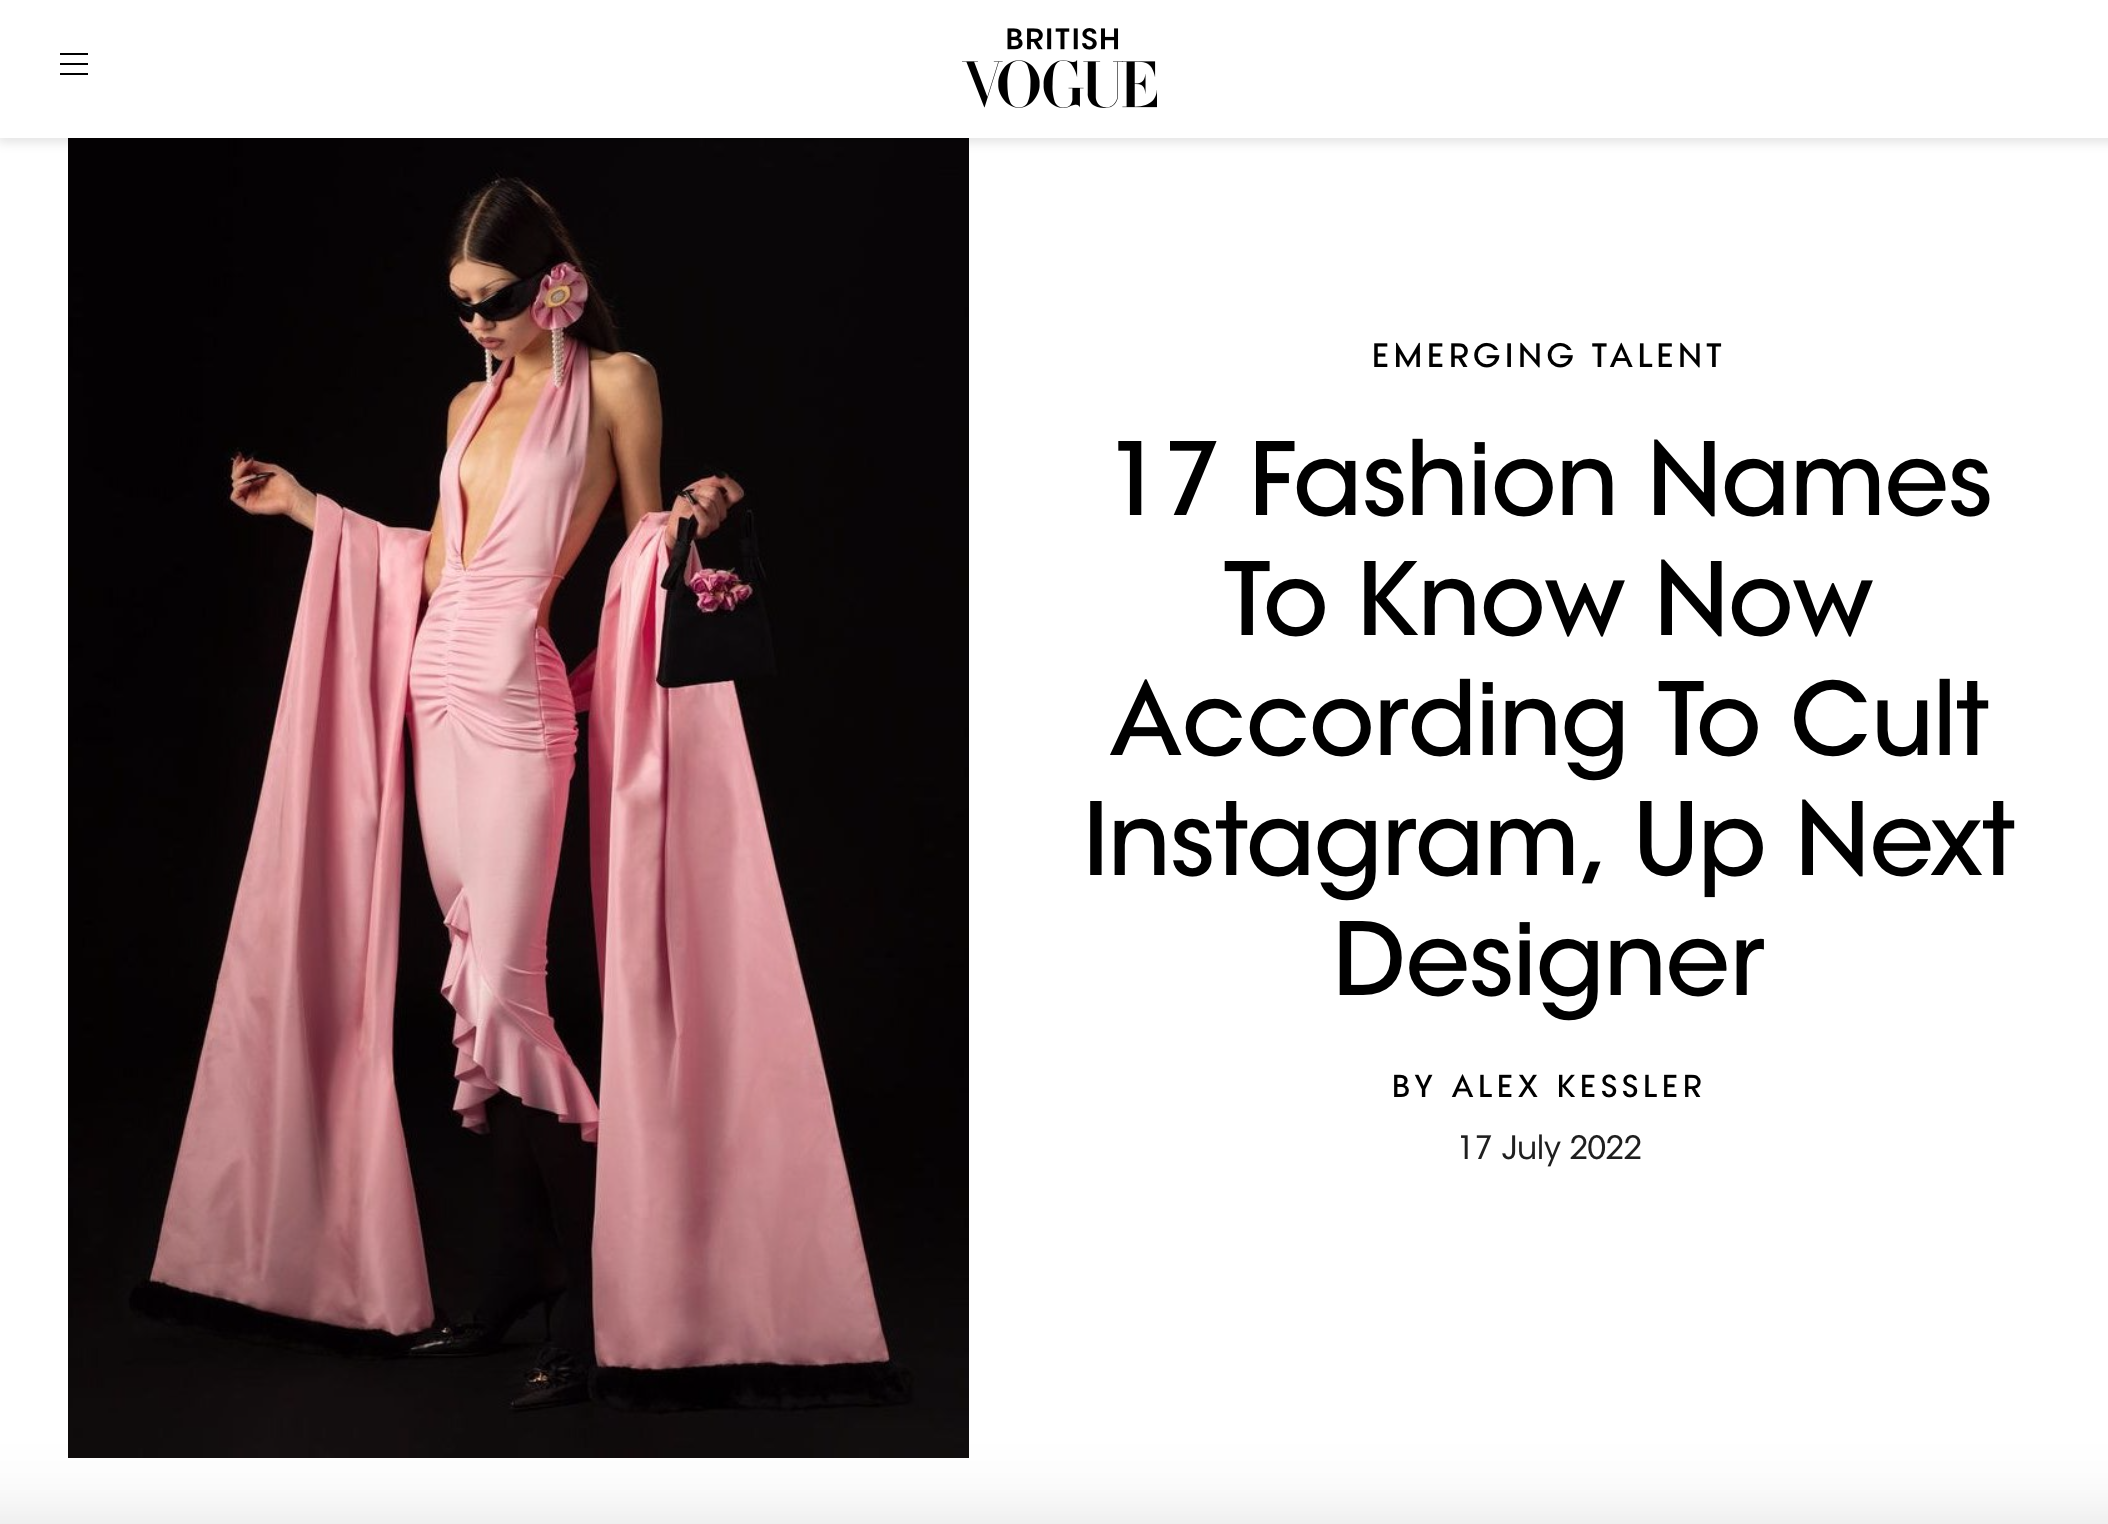2108x1524 pixels.
Task: Open the Emerging Talent category link
Action: (x=1547, y=356)
